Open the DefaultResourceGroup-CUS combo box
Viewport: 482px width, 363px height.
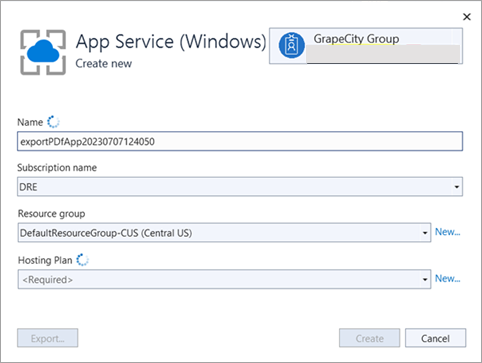[224, 233]
